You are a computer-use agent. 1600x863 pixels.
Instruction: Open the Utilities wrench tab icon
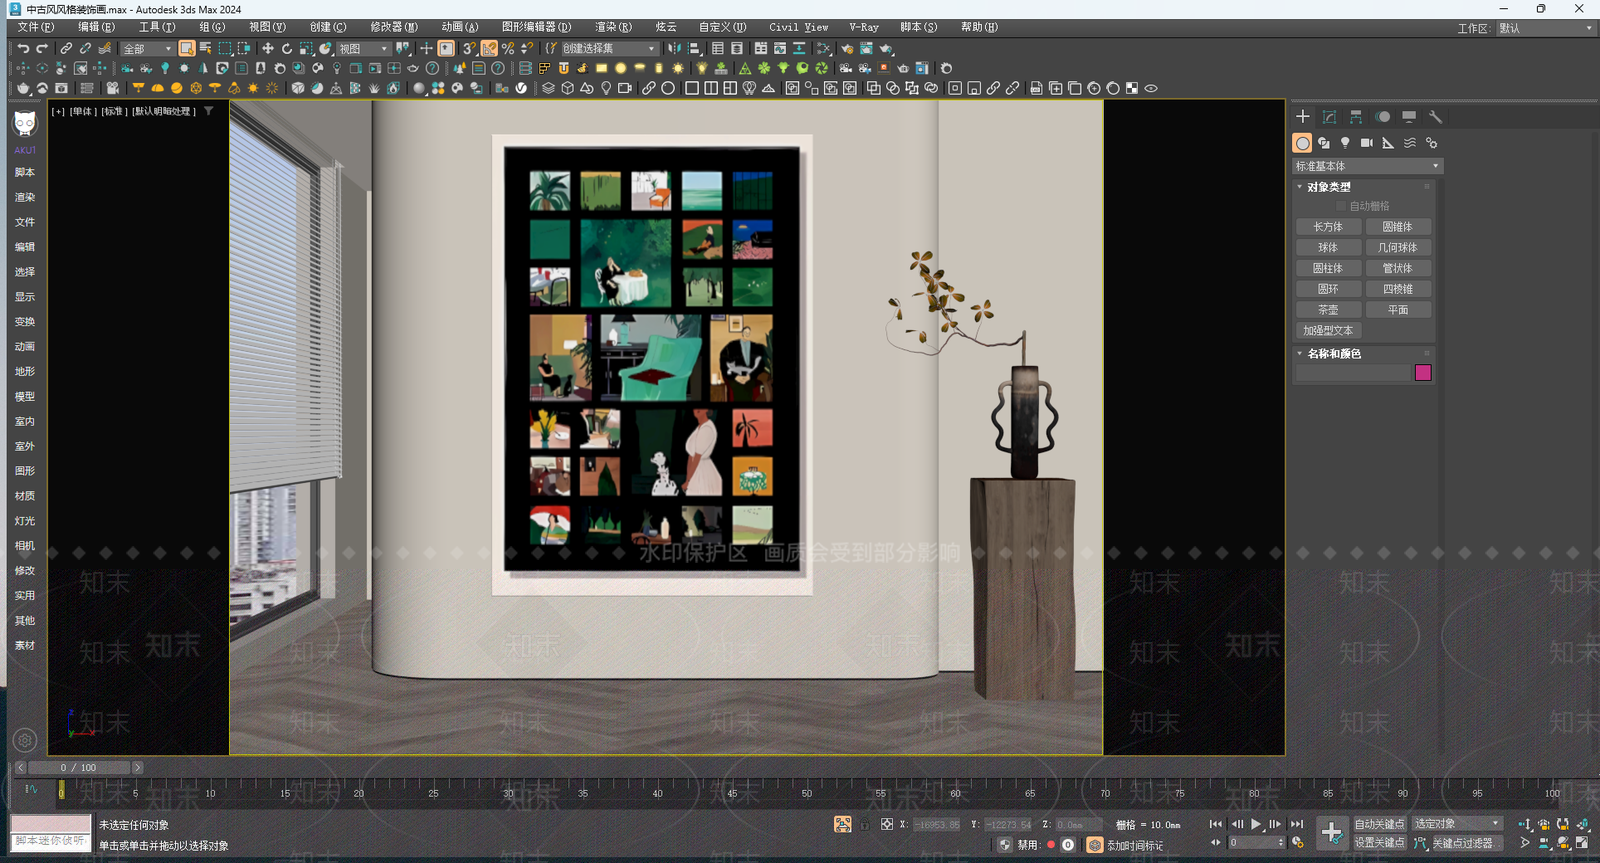tap(1435, 117)
